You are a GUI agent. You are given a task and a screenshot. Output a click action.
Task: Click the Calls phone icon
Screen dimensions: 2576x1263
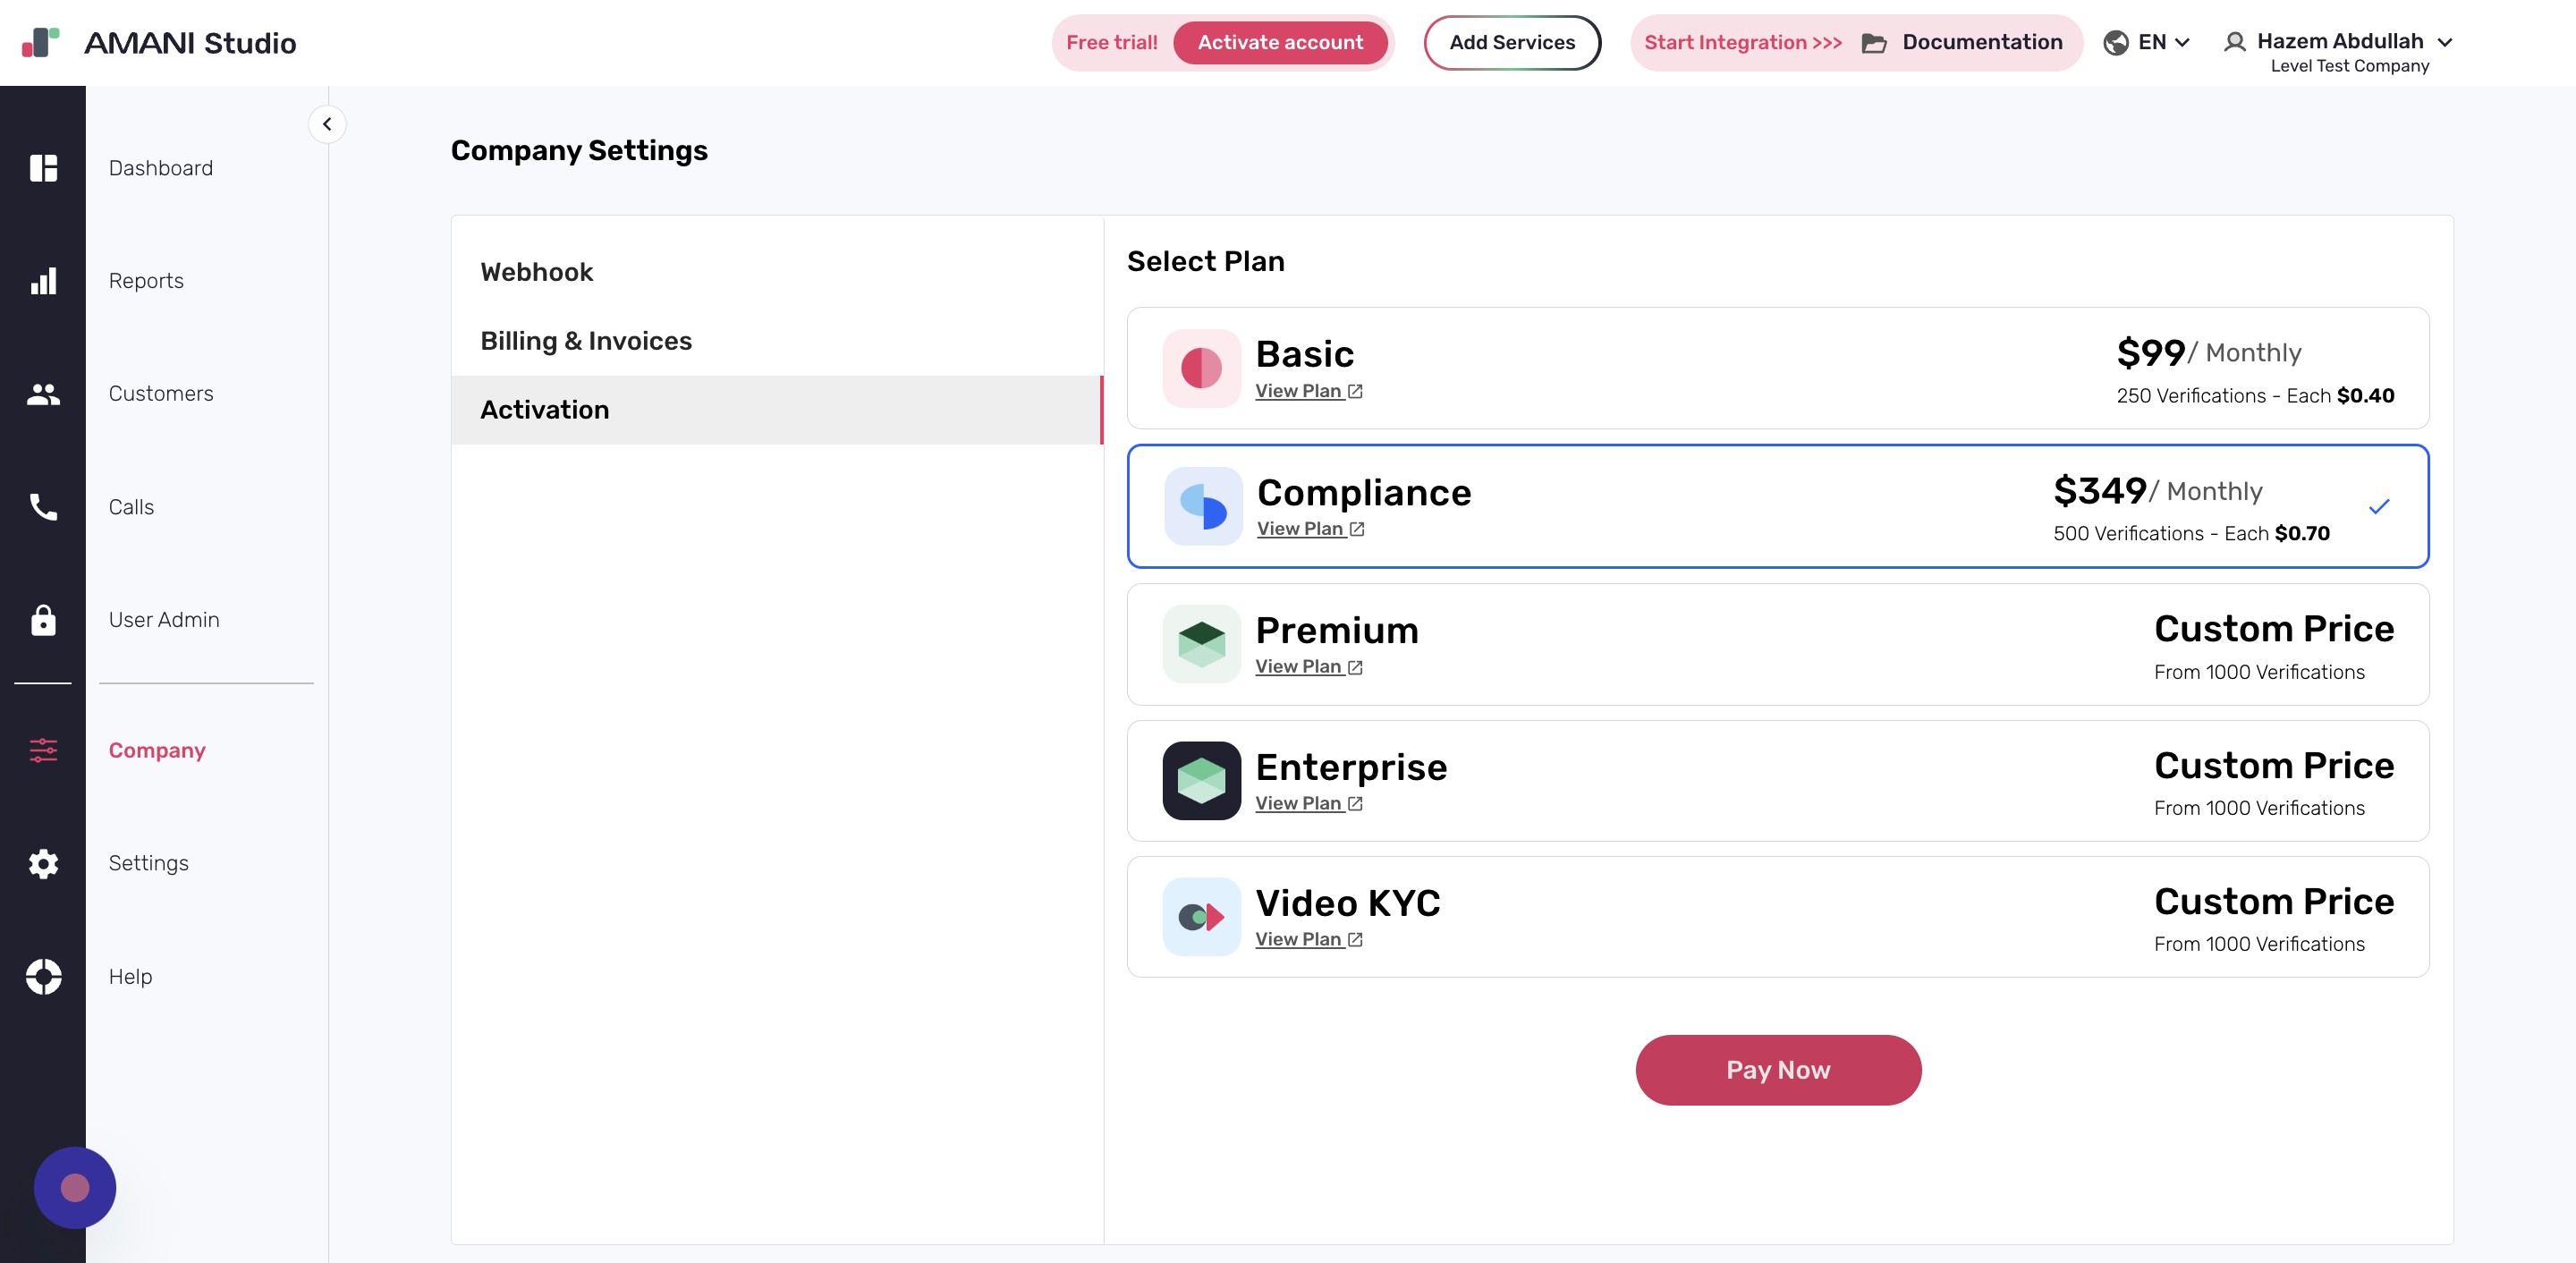pyautogui.click(x=43, y=507)
